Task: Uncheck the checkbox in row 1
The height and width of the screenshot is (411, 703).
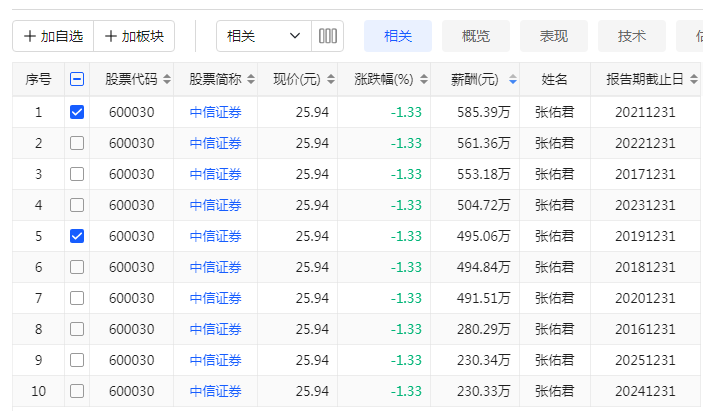Action: [77, 112]
